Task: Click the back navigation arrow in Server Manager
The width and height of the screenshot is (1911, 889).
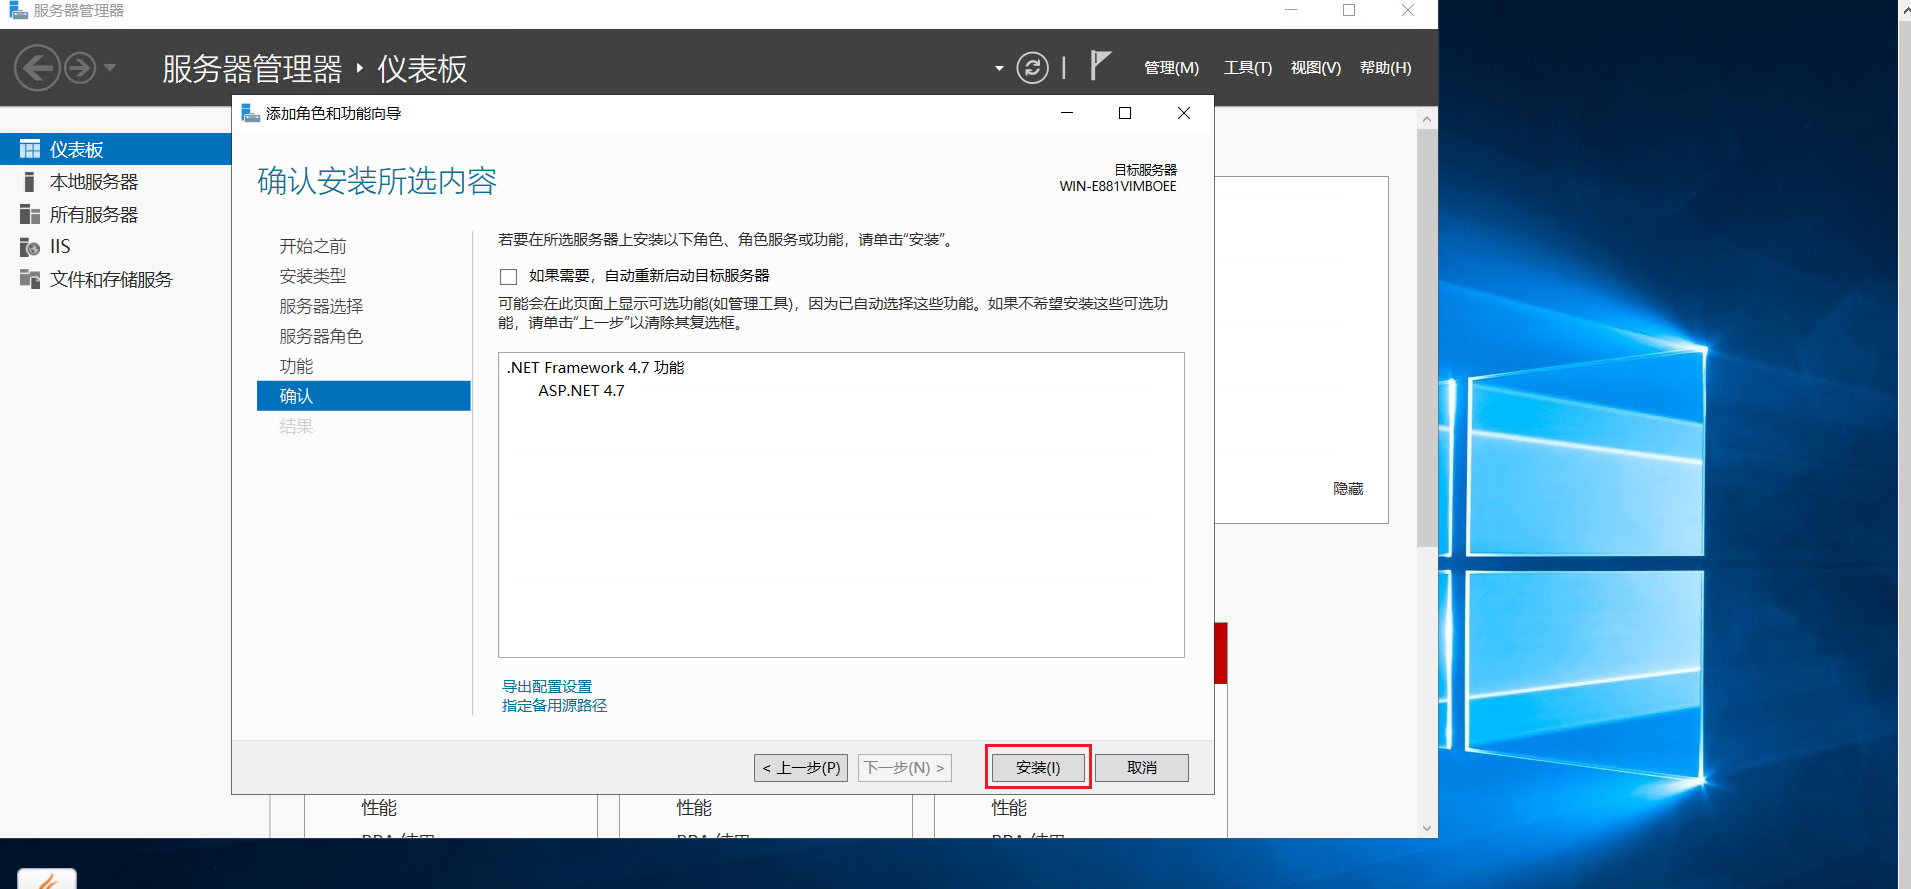Action: click(x=37, y=68)
